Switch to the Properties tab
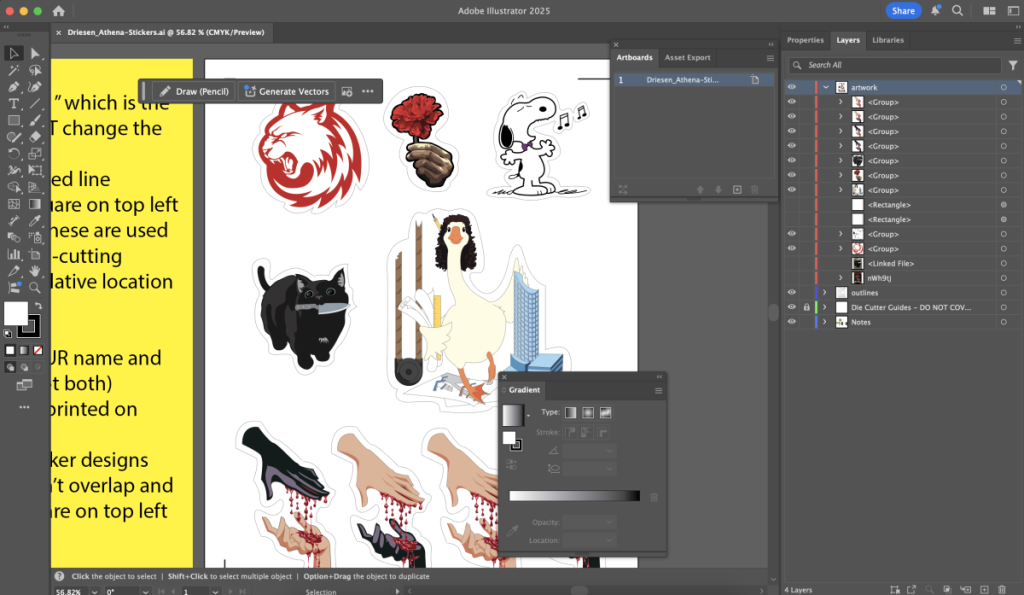Screen dimensions: 1024x595 tap(805, 40)
